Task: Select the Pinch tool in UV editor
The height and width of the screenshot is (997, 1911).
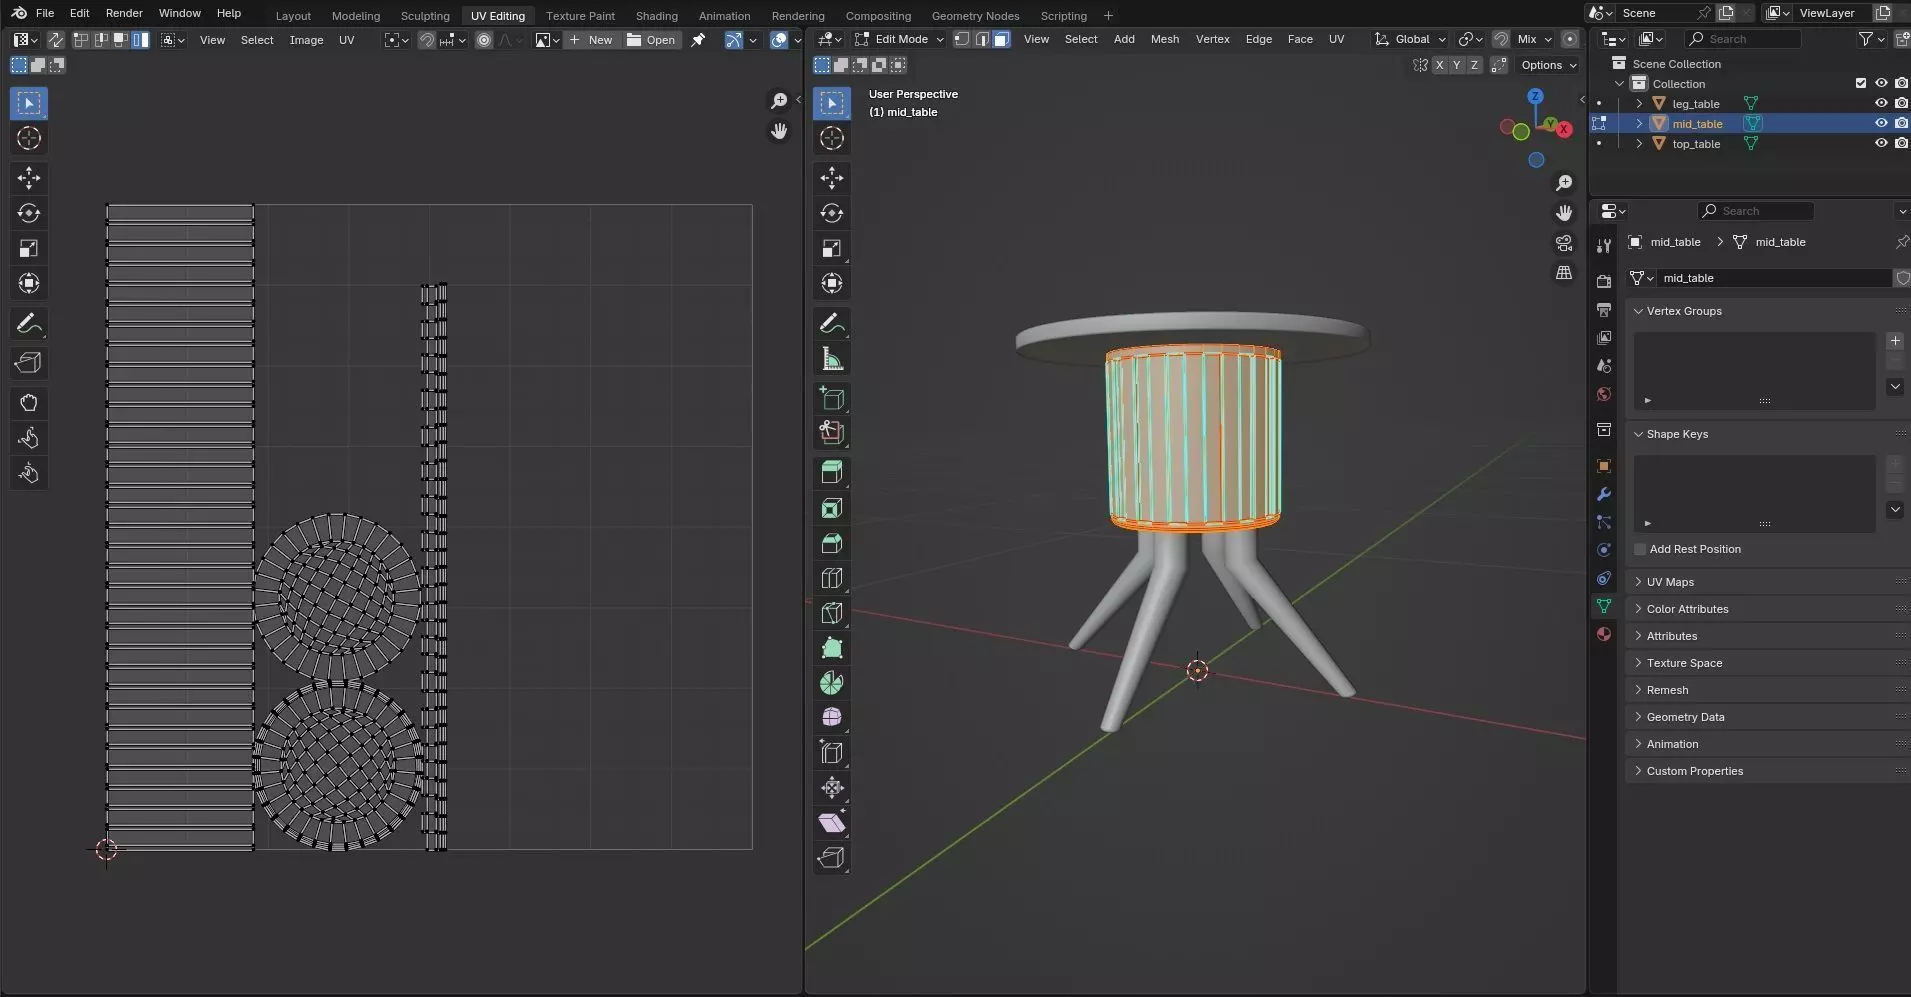Action: (x=29, y=473)
